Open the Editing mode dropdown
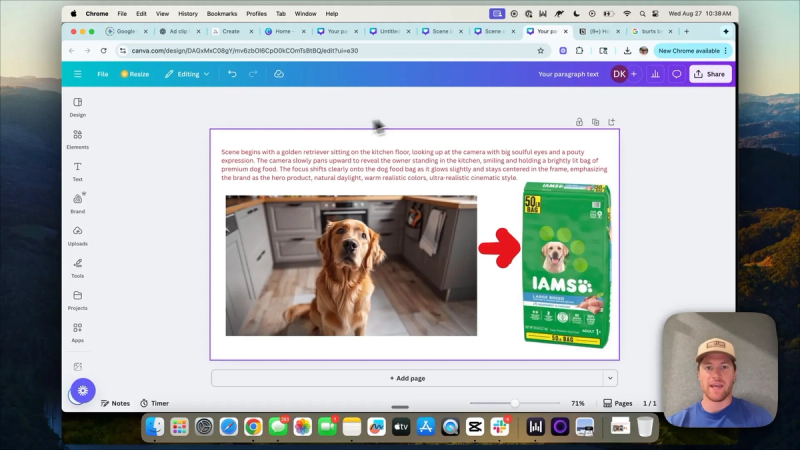Image resolution: width=800 pixels, height=450 pixels. [187, 74]
